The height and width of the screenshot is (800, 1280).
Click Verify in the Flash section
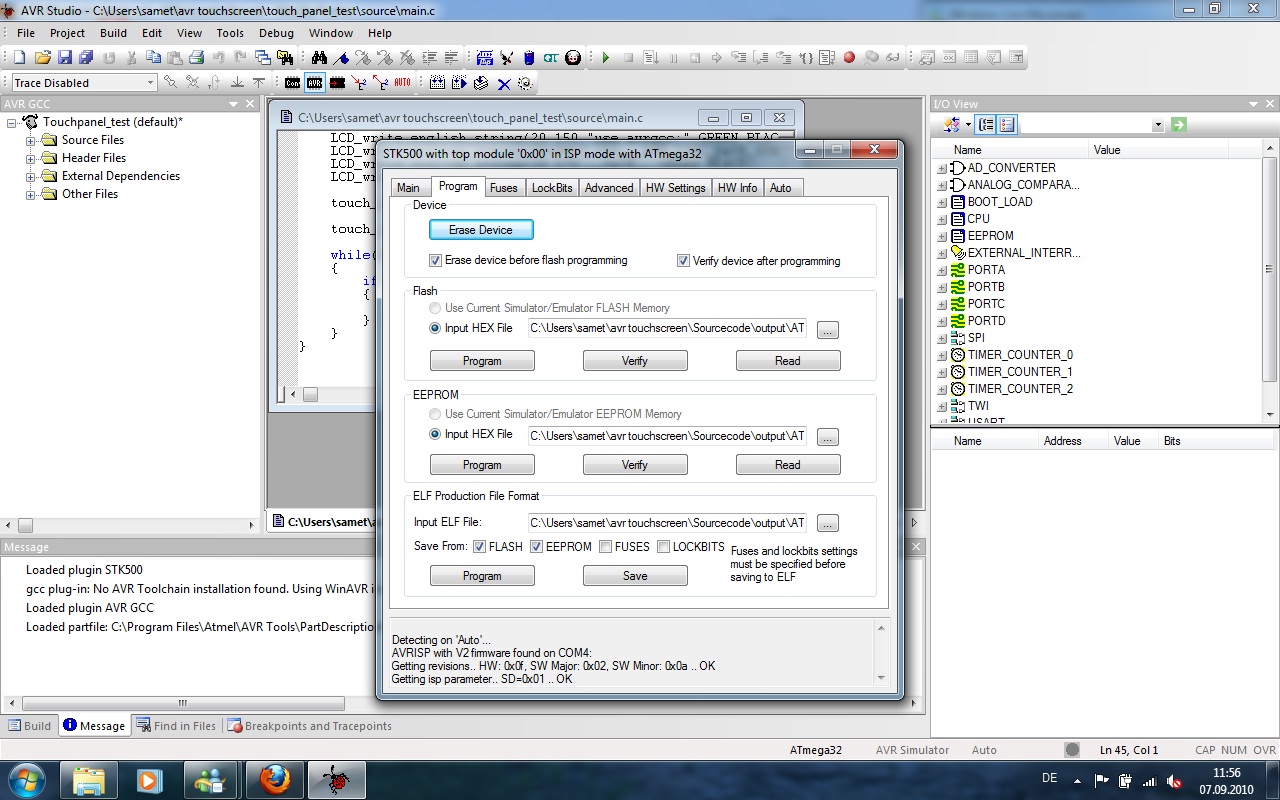pyautogui.click(x=635, y=361)
